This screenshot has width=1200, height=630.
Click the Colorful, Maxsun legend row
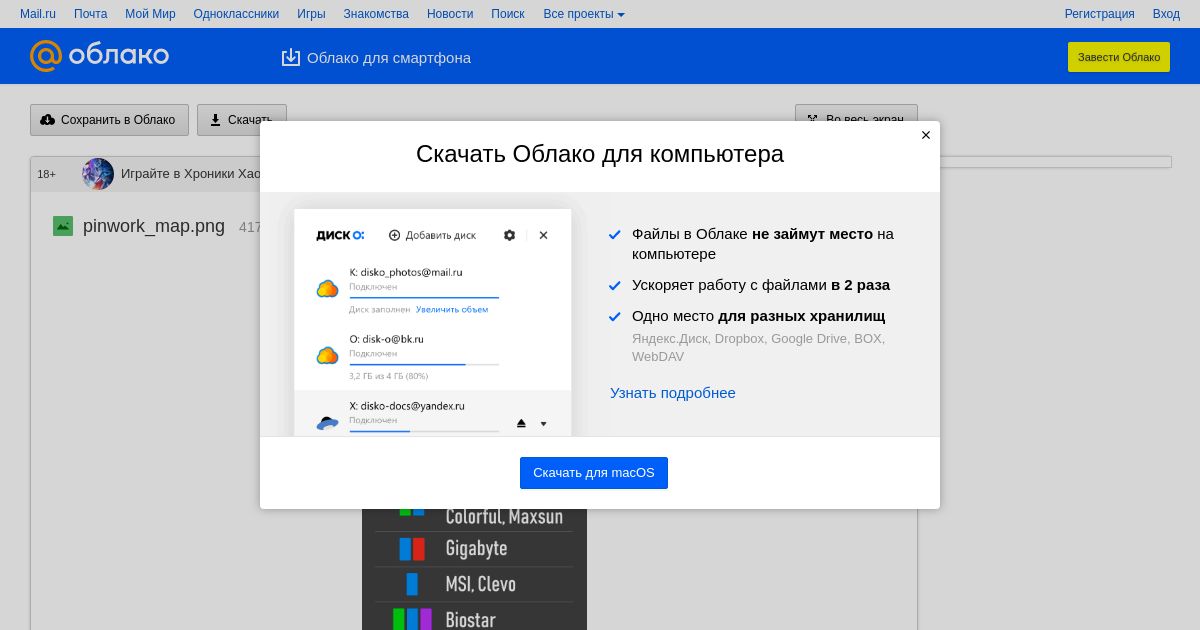coord(474,519)
